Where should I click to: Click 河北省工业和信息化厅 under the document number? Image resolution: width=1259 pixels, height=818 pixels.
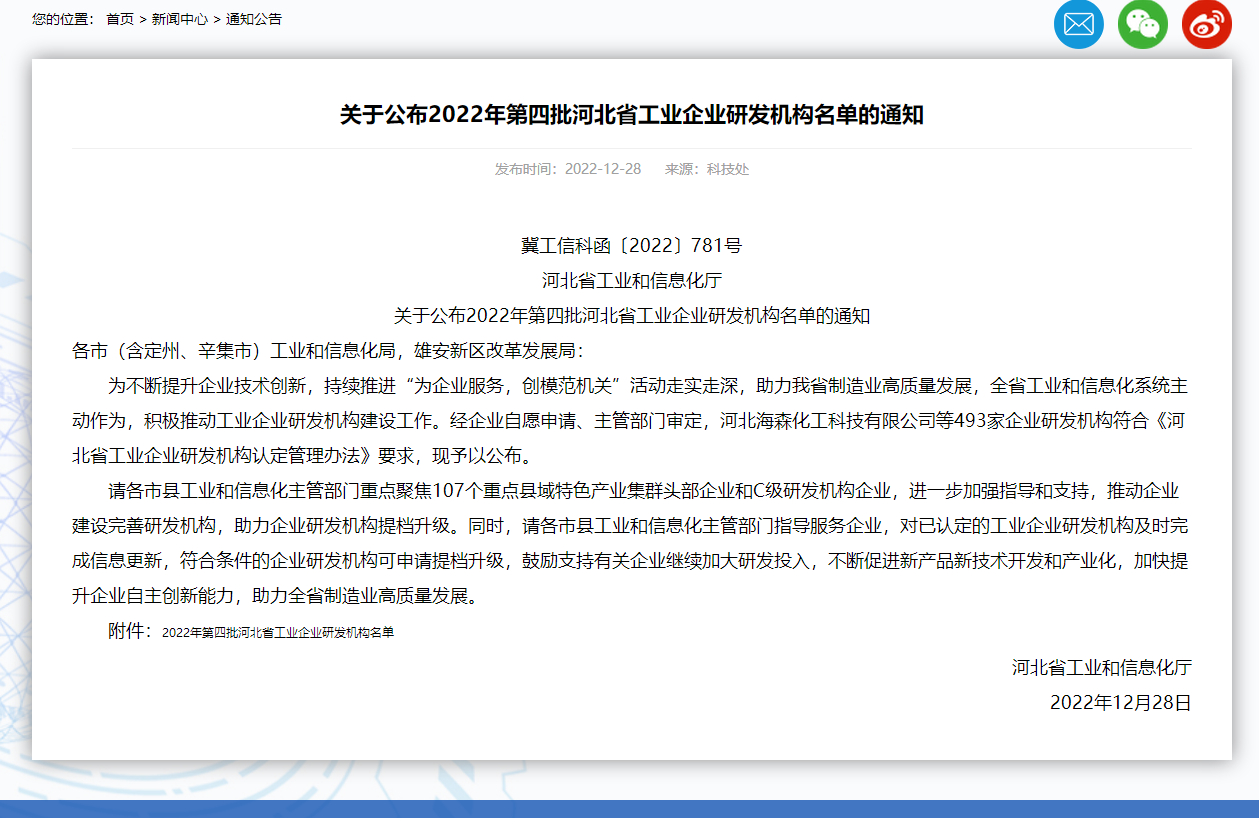[x=631, y=281]
